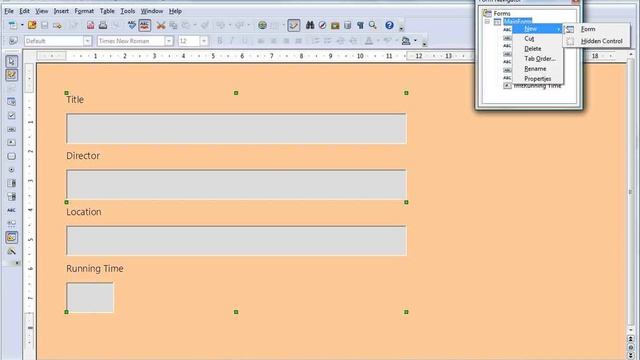Open the View menu
The width and height of the screenshot is (640, 360).
click(x=42, y=11)
